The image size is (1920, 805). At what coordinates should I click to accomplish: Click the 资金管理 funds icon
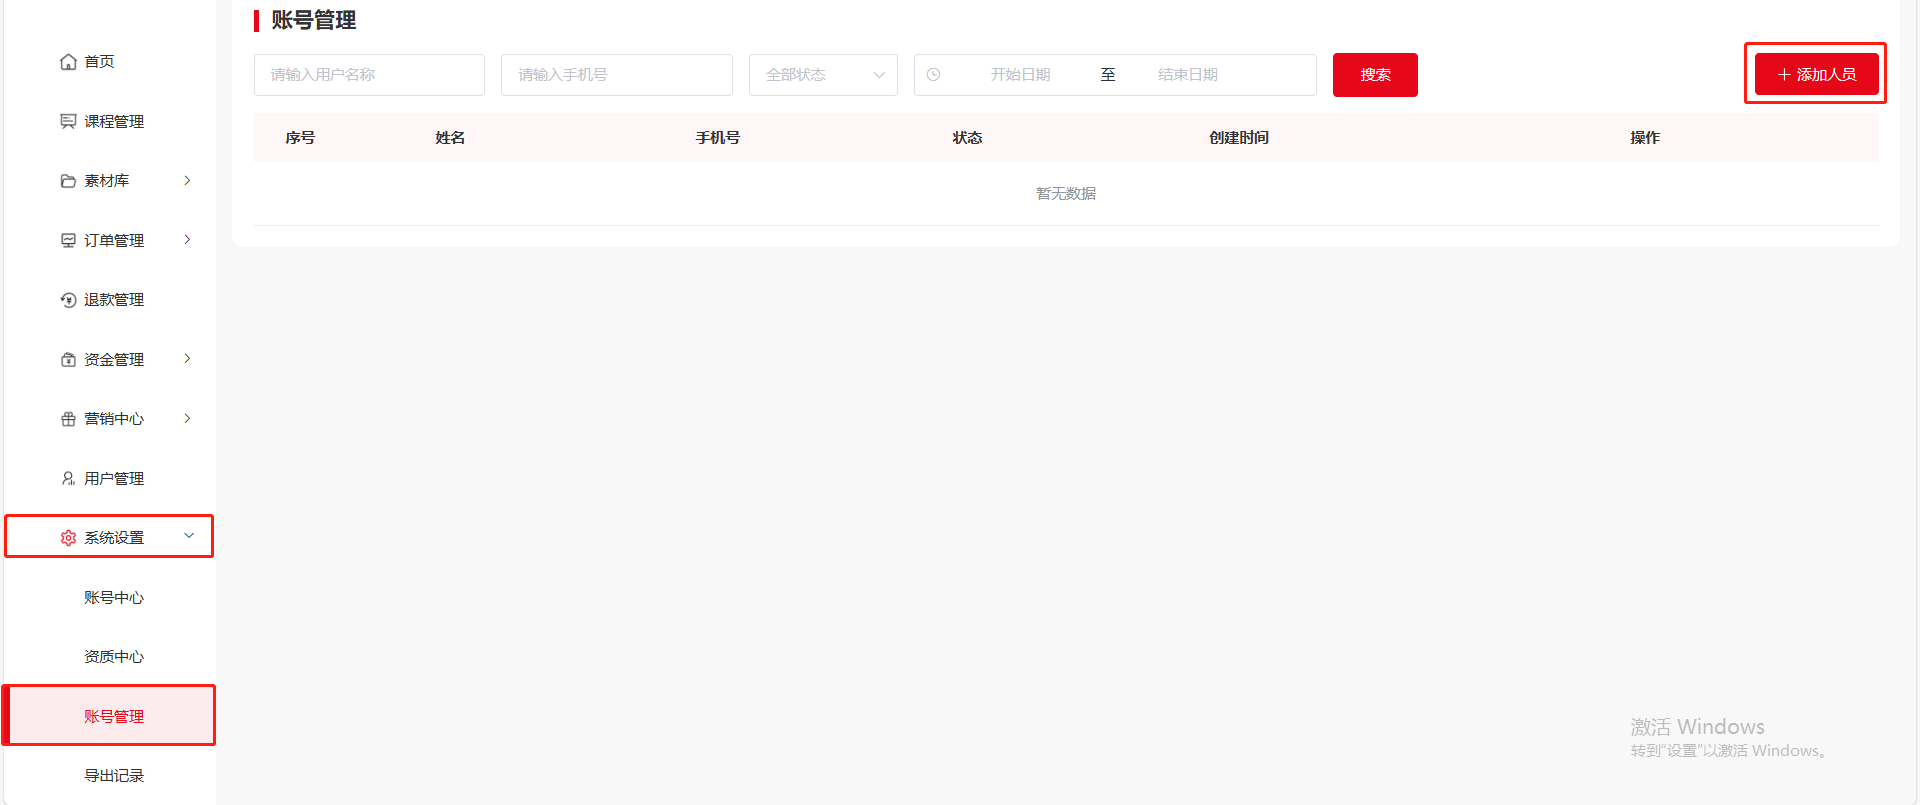pos(68,359)
